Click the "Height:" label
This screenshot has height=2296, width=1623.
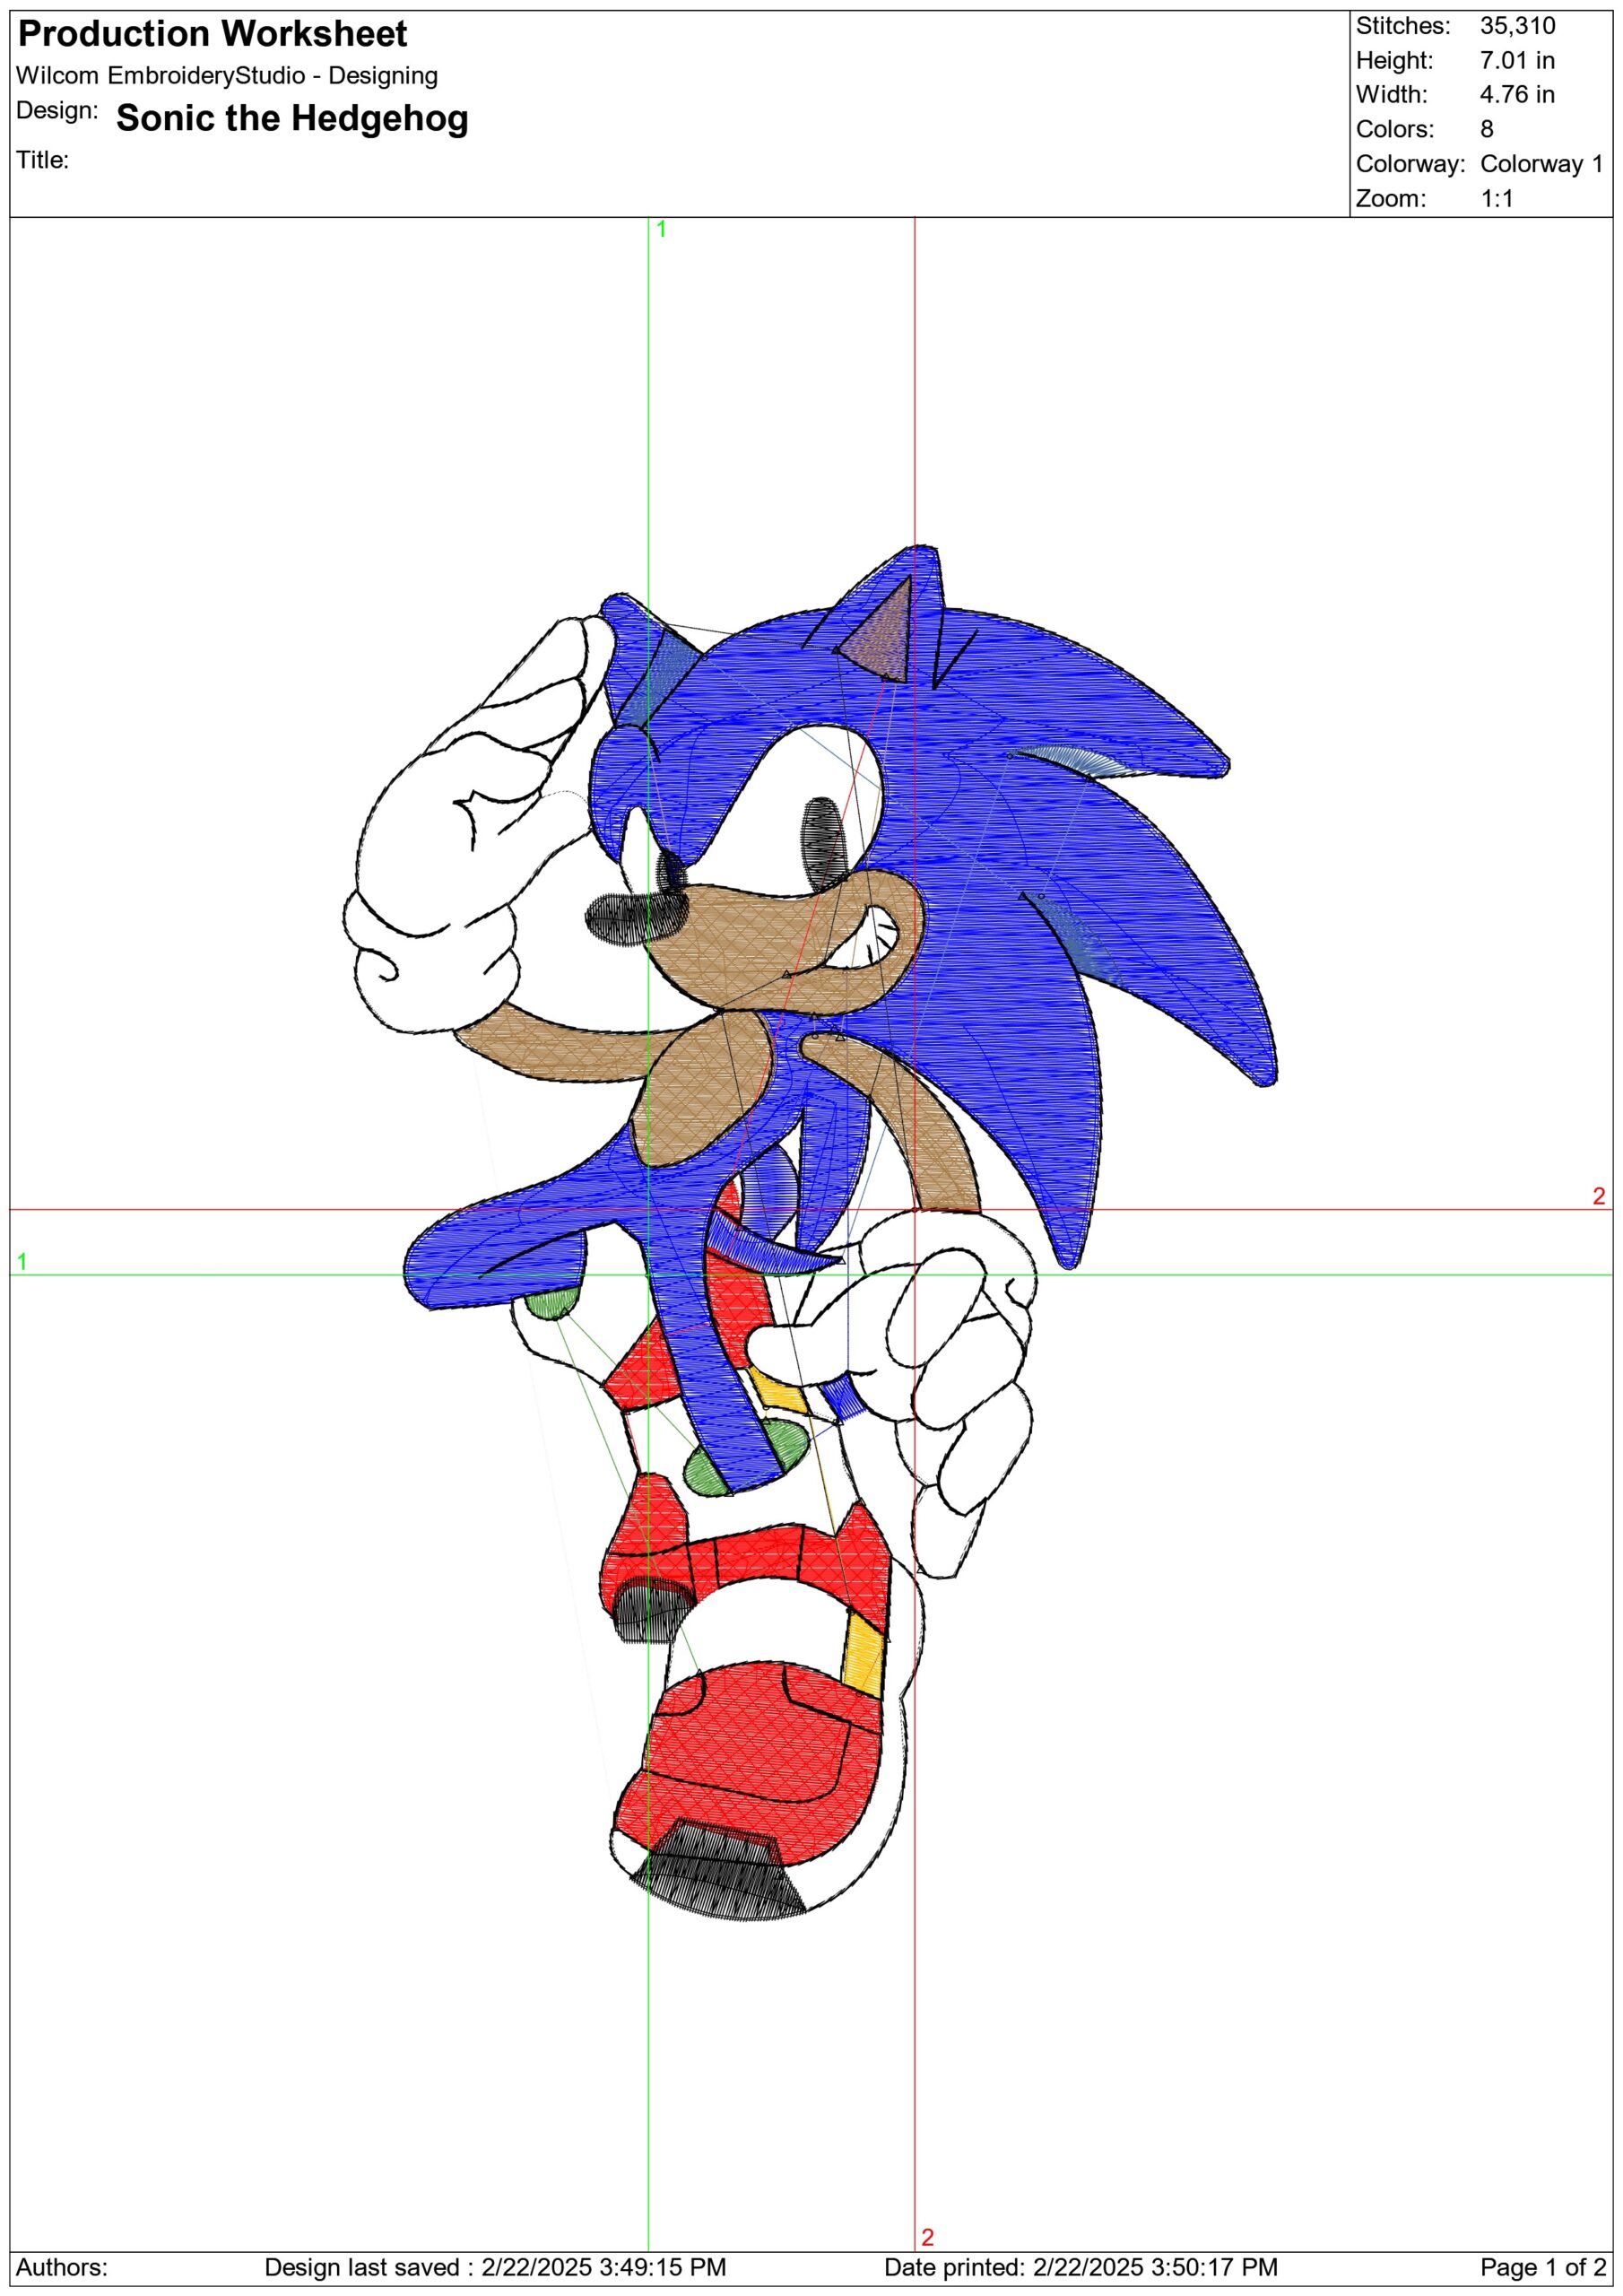tap(1395, 60)
